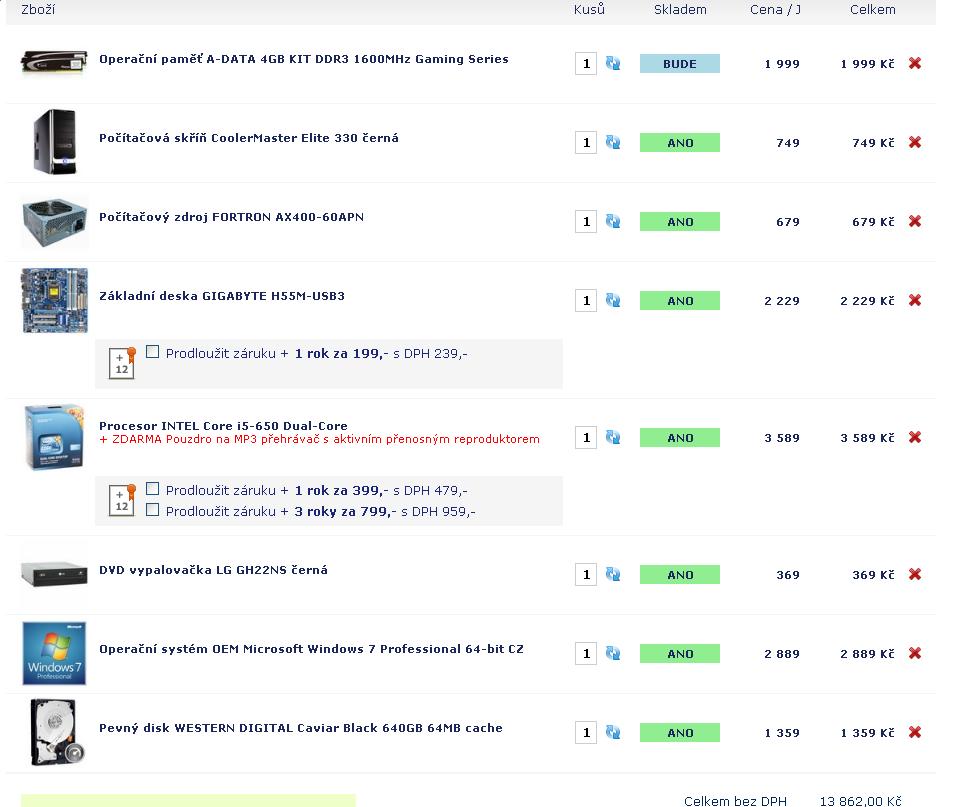
Task: Remove LG GH22NS DVD burner from cart
Action: click(915, 575)
